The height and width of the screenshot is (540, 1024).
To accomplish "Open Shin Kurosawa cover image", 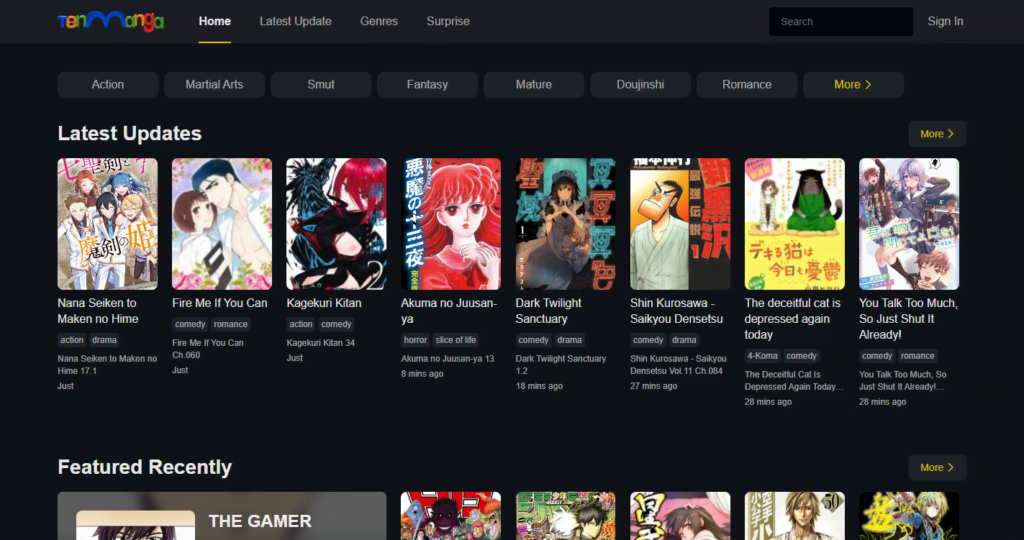I will point(680,224).
